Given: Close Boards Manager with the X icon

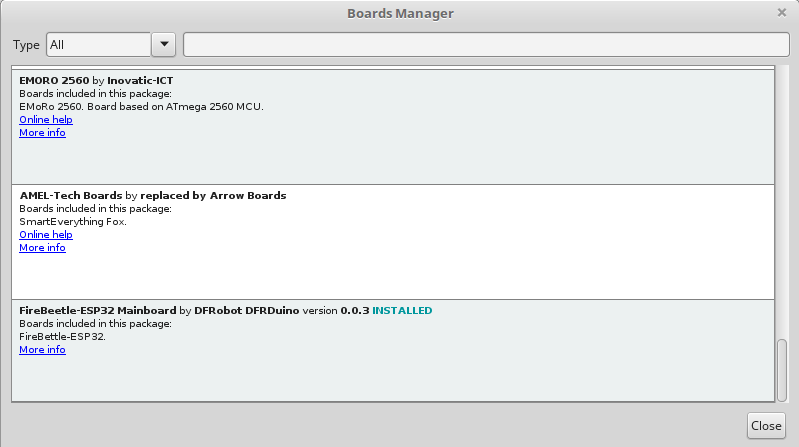Looking at the screenshot, I should (782, 13).
